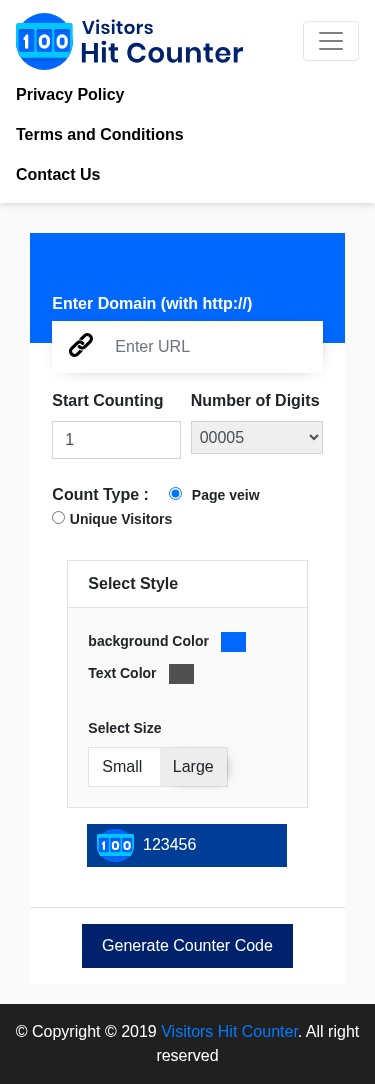Viewport: 375px width, 1084px height.
Task: Toggle the hamburger navigation menu
Action: (331, 41)
